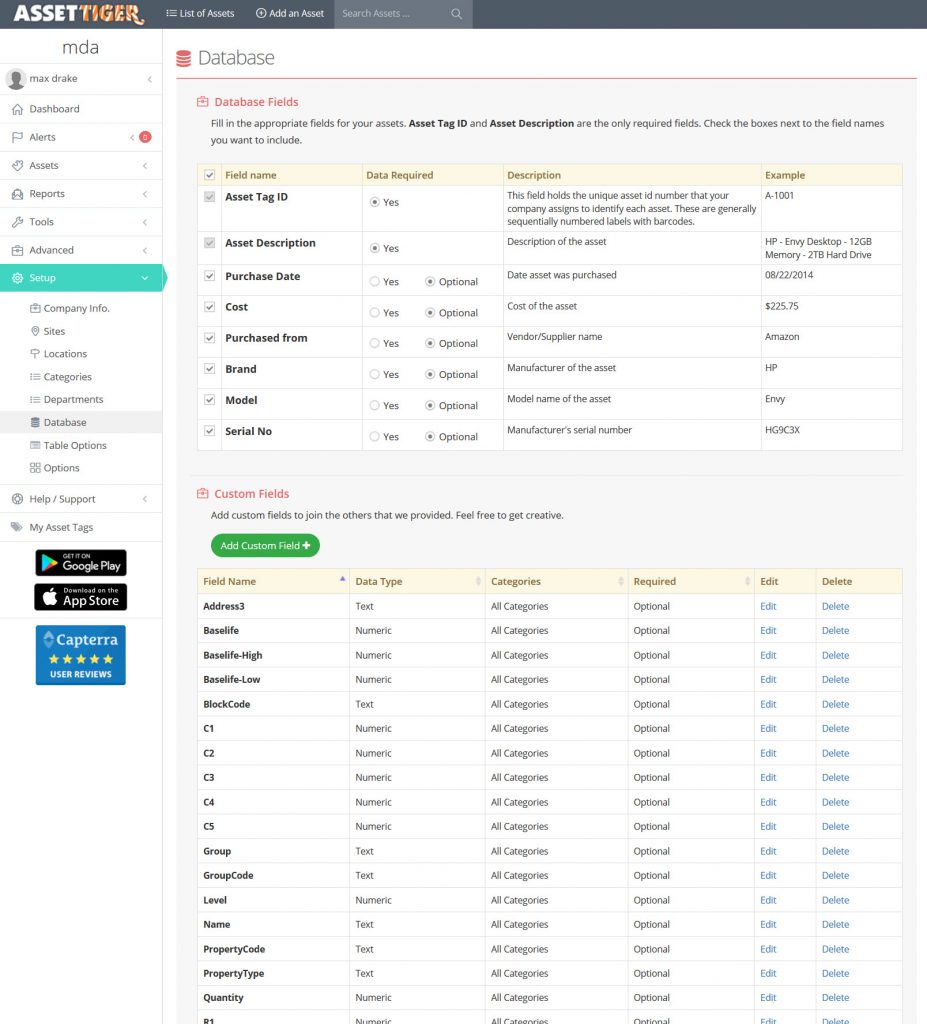The image size is (927, 1024).
Task: Click the AssetTiger logo
Action: click(78, 14)
